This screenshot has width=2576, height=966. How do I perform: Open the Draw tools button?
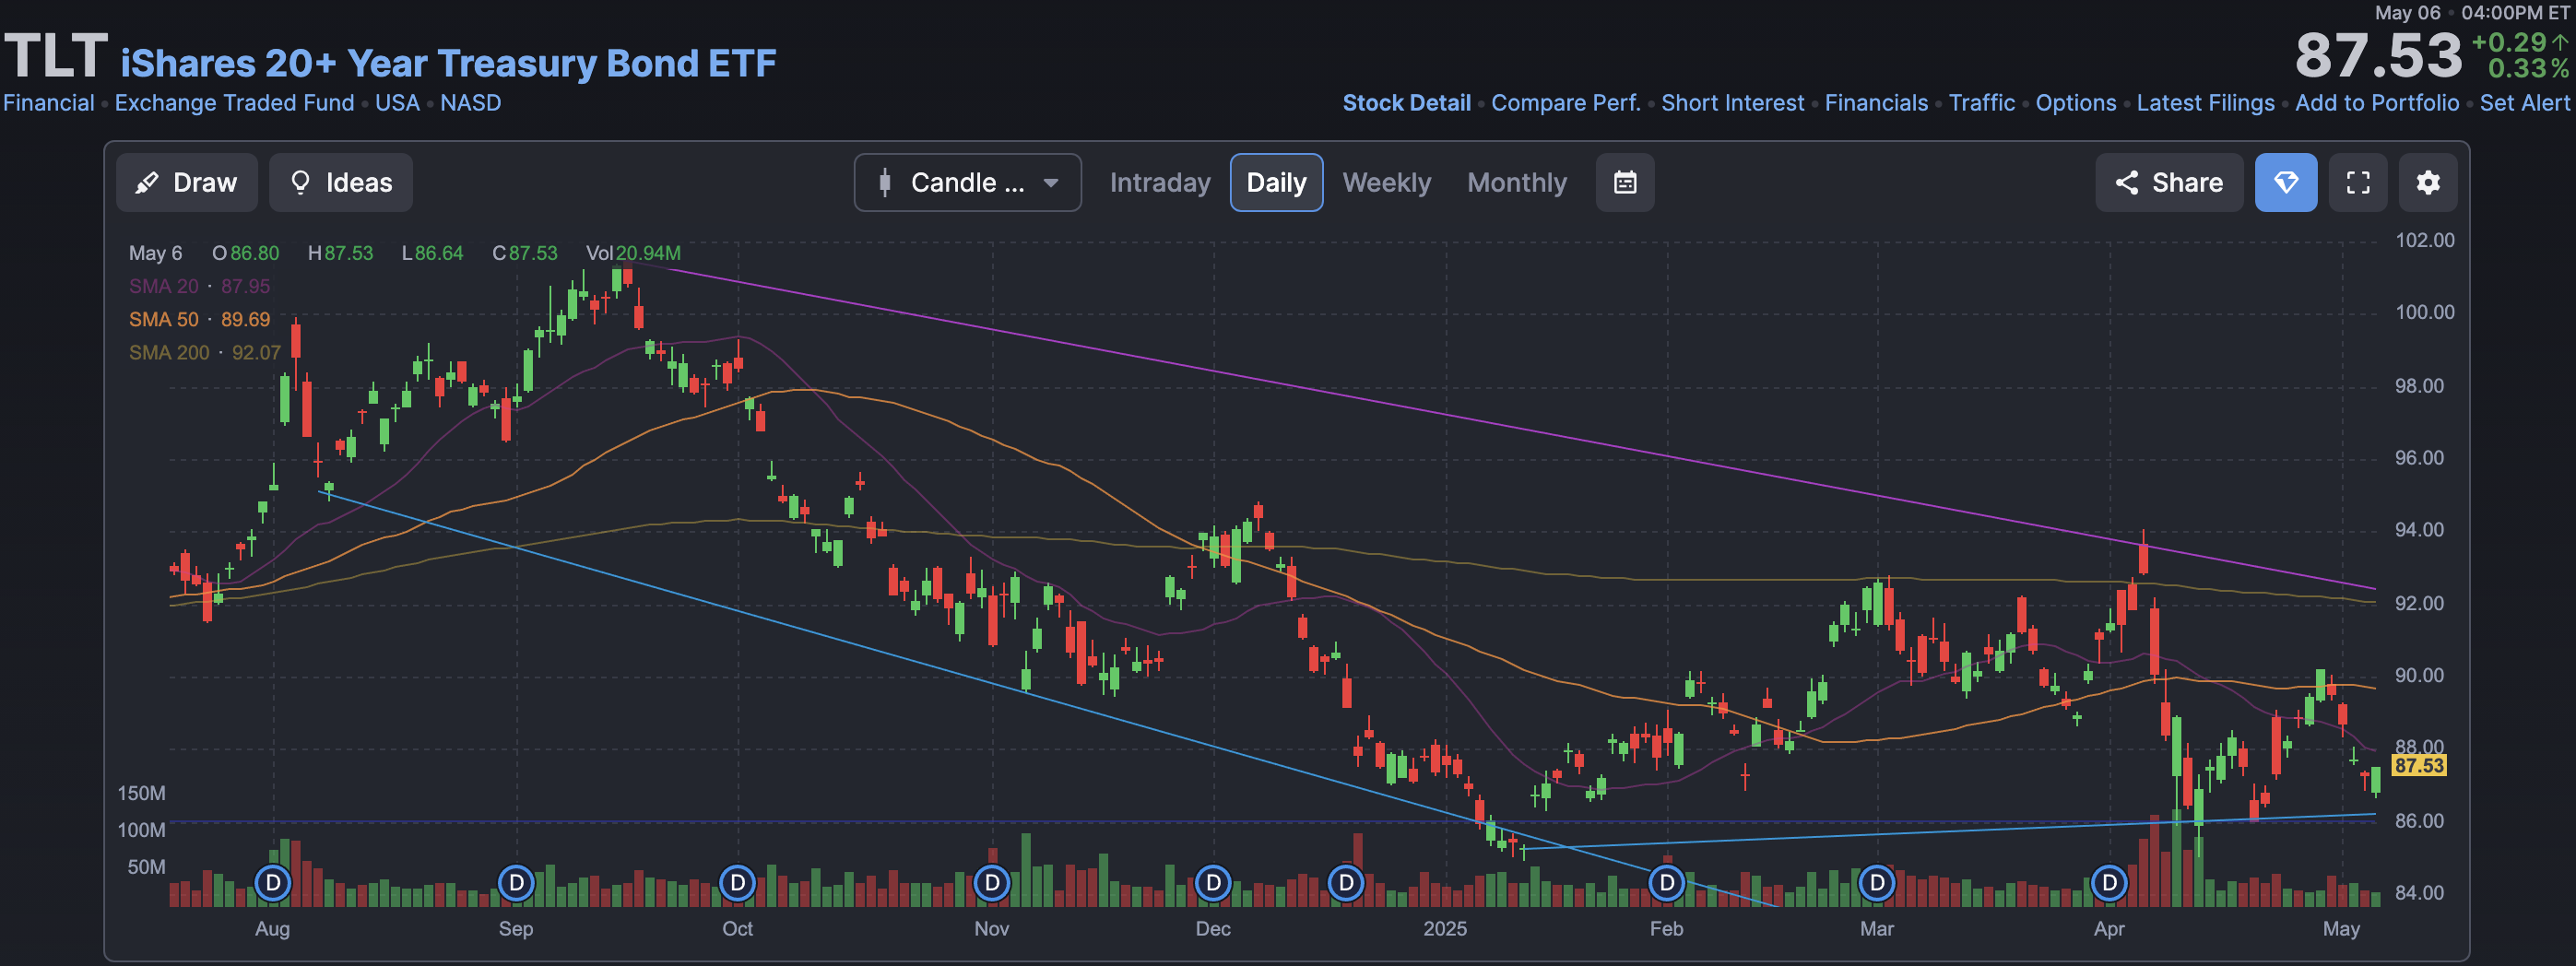187,183
